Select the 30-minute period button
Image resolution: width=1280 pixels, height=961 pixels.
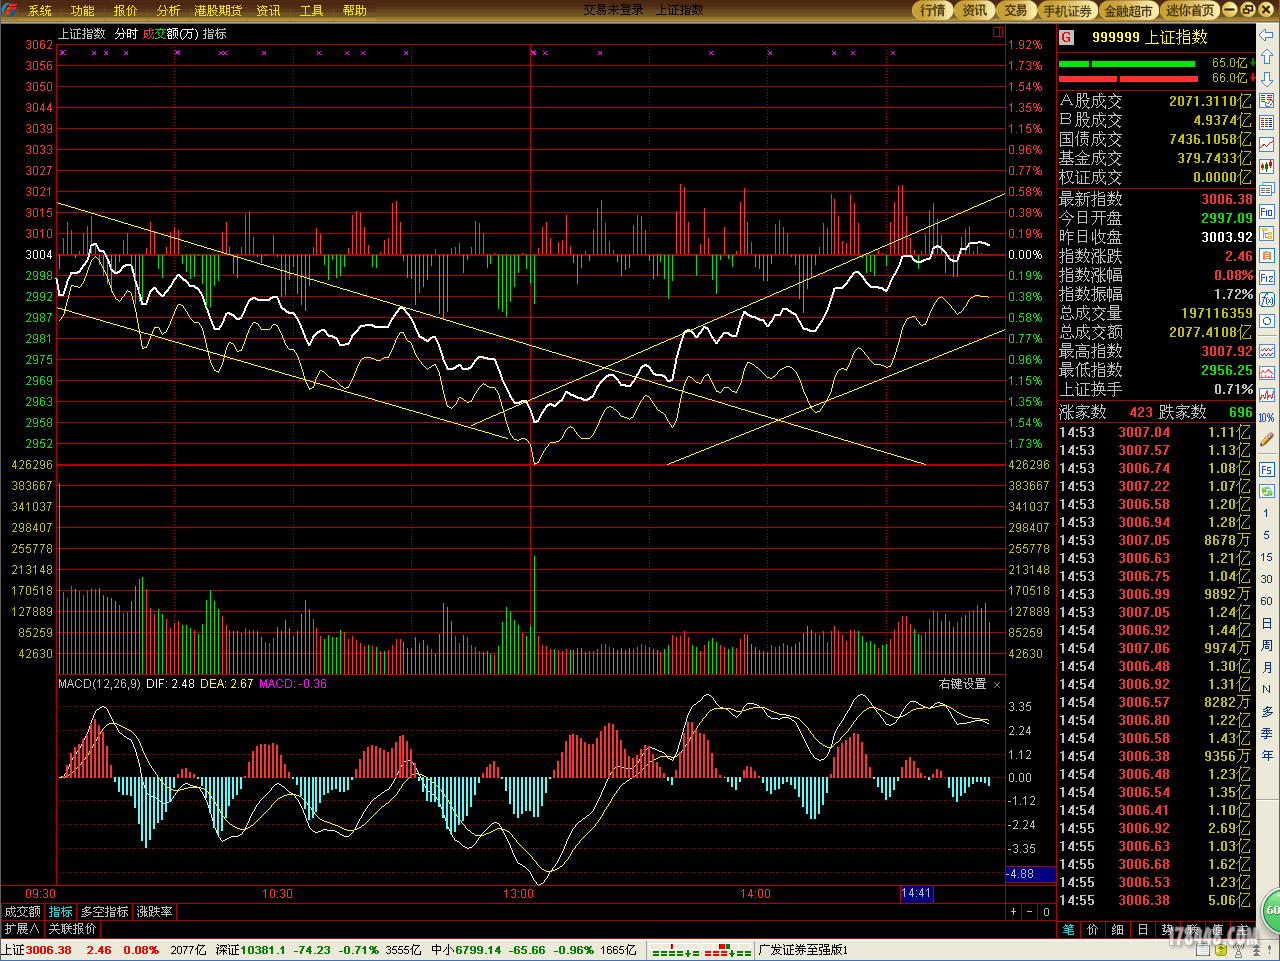coord(1267,579)
